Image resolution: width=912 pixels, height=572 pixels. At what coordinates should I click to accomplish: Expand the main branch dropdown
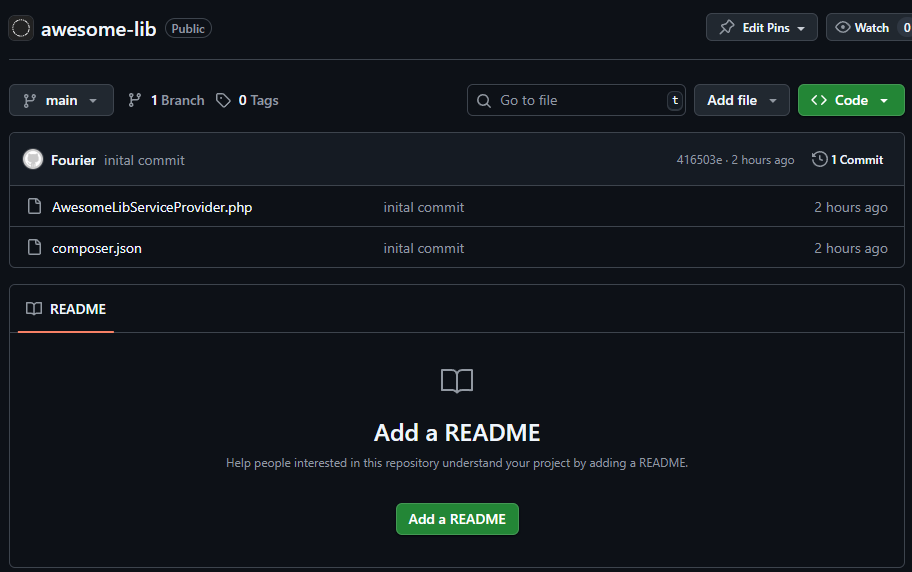click(61, 100)
